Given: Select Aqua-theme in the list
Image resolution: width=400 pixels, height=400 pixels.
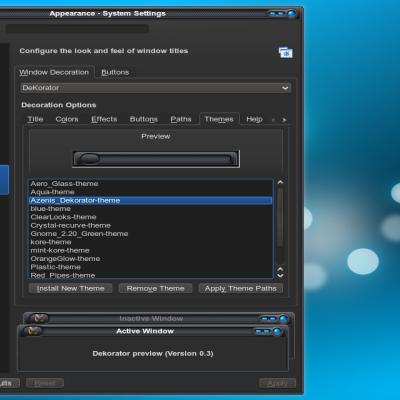Looking at the screenshot, I should (x=151, y=192).
